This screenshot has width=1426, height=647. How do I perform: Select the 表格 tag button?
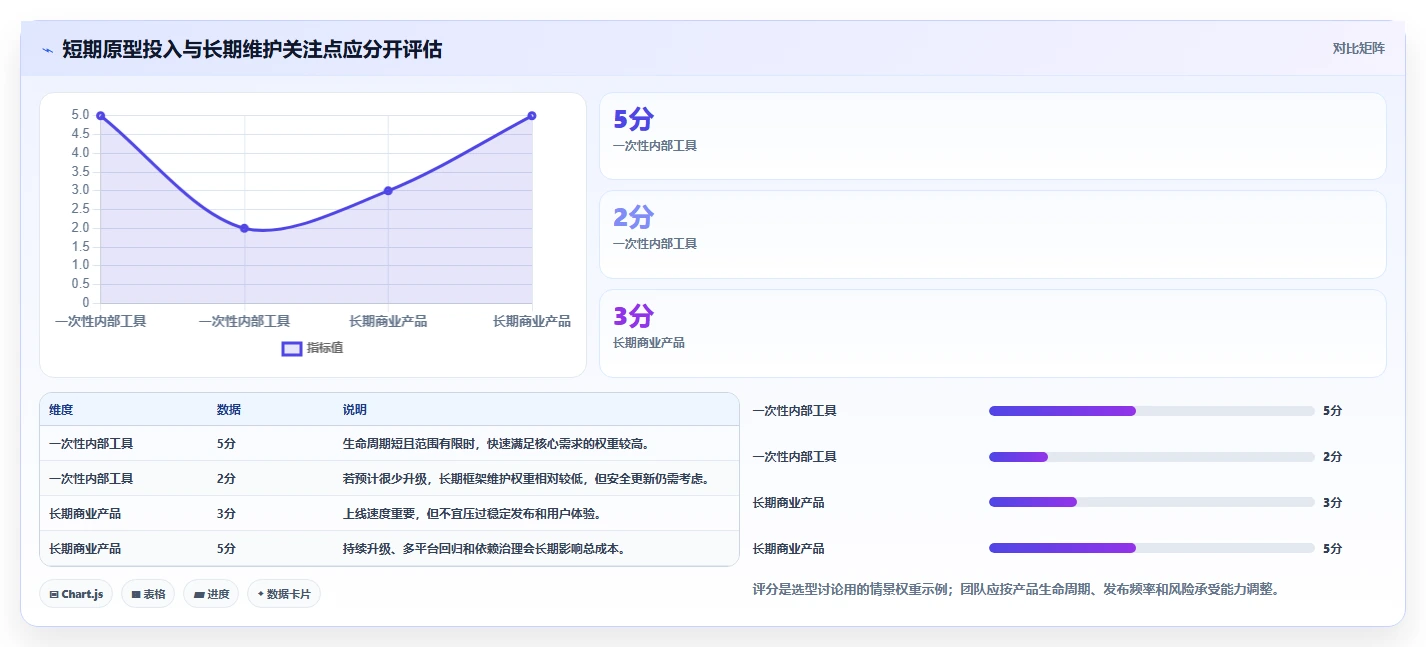148,594
